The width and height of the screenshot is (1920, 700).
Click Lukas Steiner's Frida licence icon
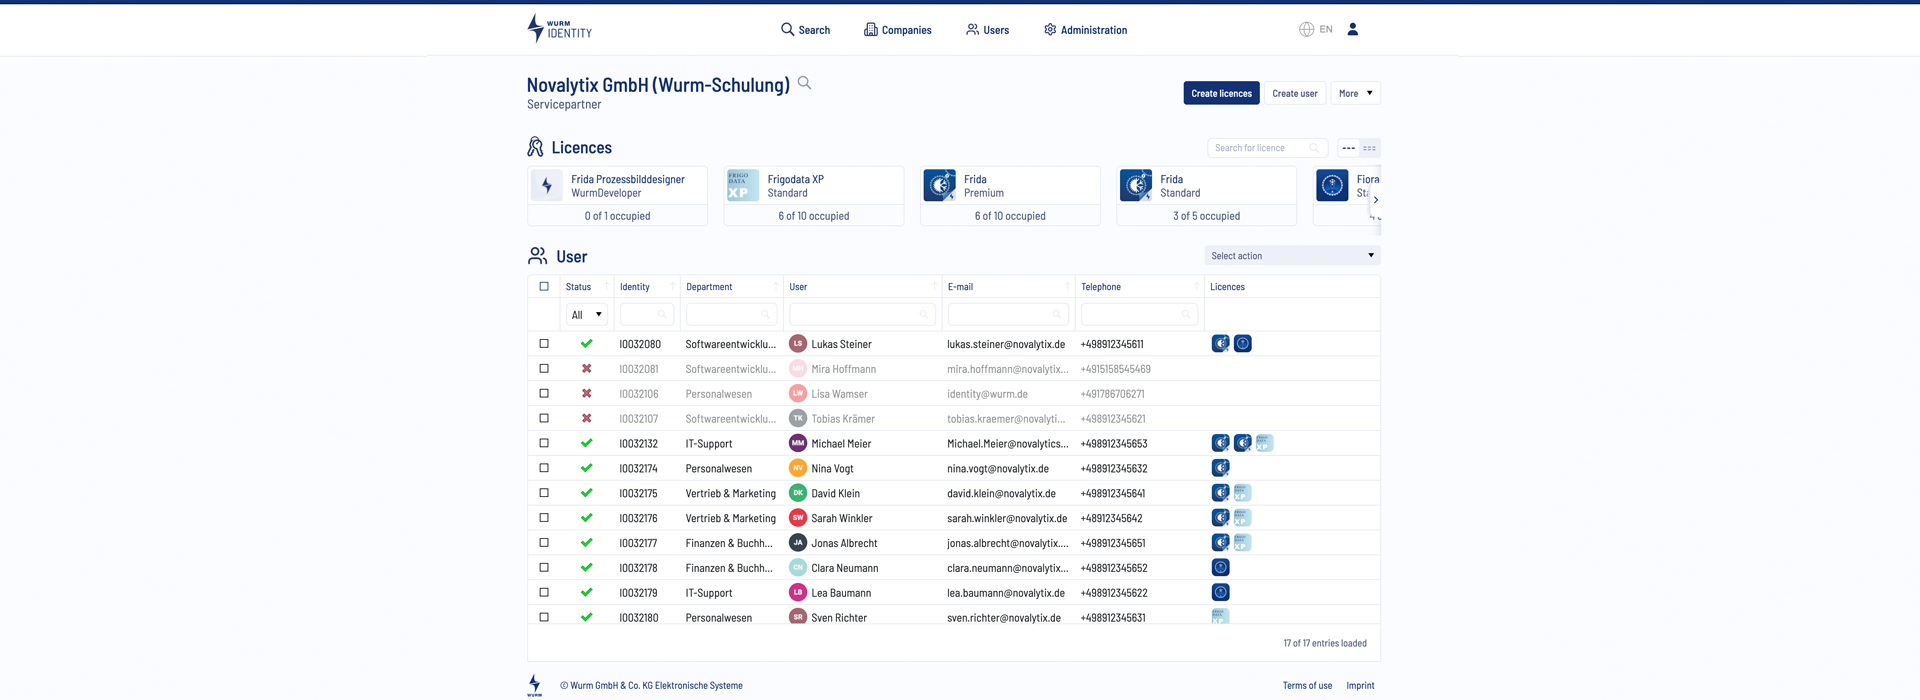pyautogui.click(x=1220, y=344)
